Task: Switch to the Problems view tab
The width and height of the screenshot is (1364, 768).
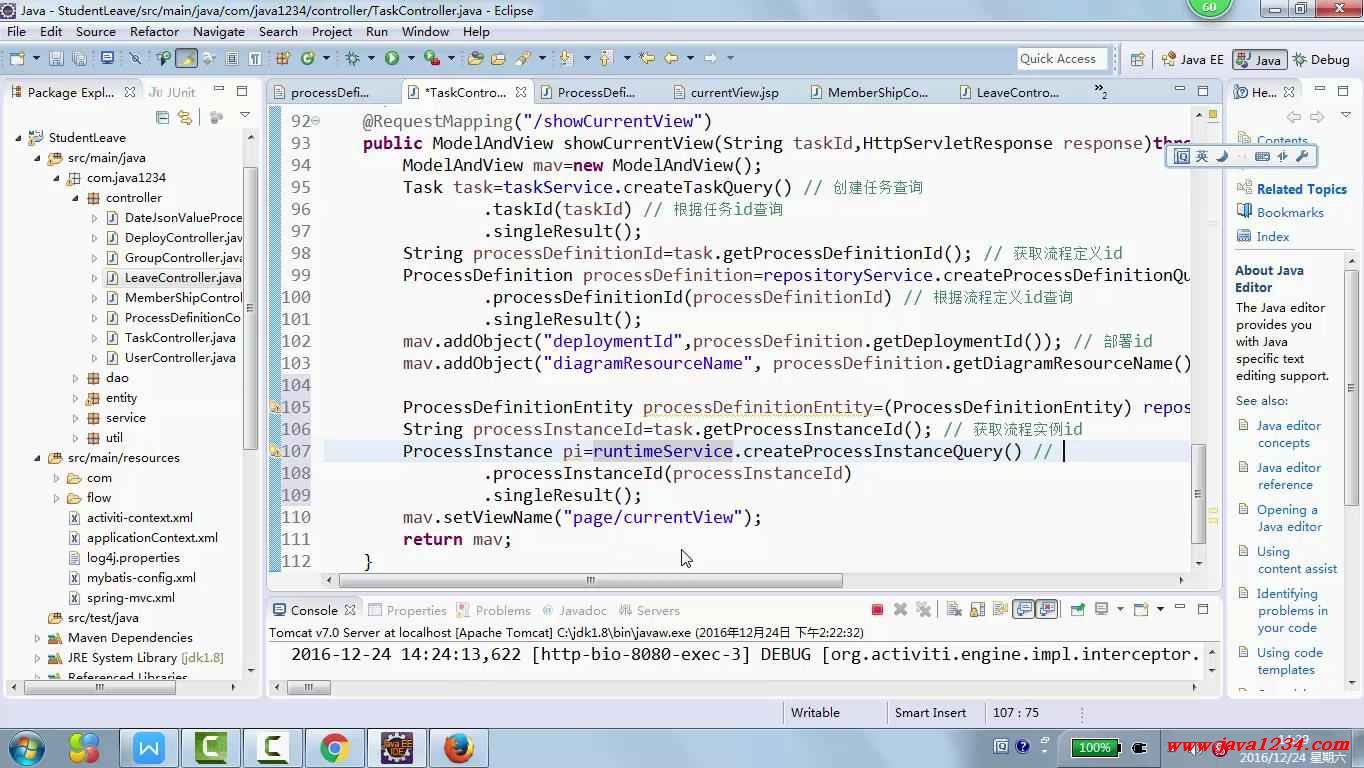Action: (493, 610)
